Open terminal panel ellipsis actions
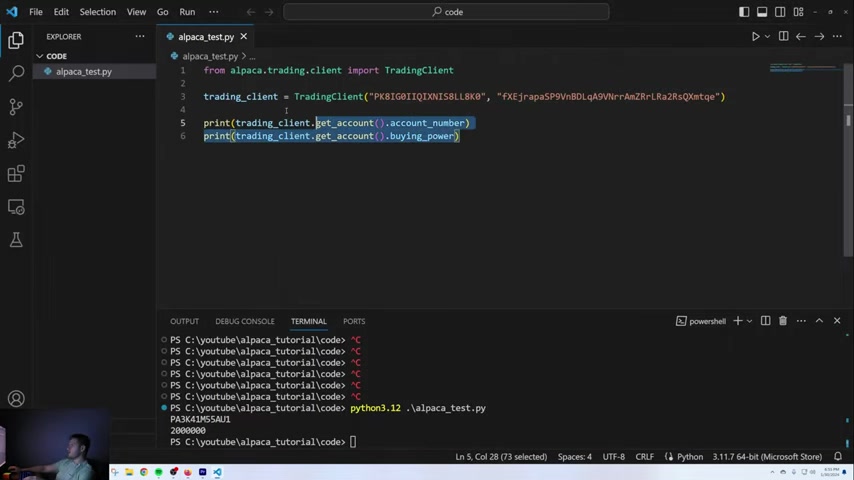 801,321
